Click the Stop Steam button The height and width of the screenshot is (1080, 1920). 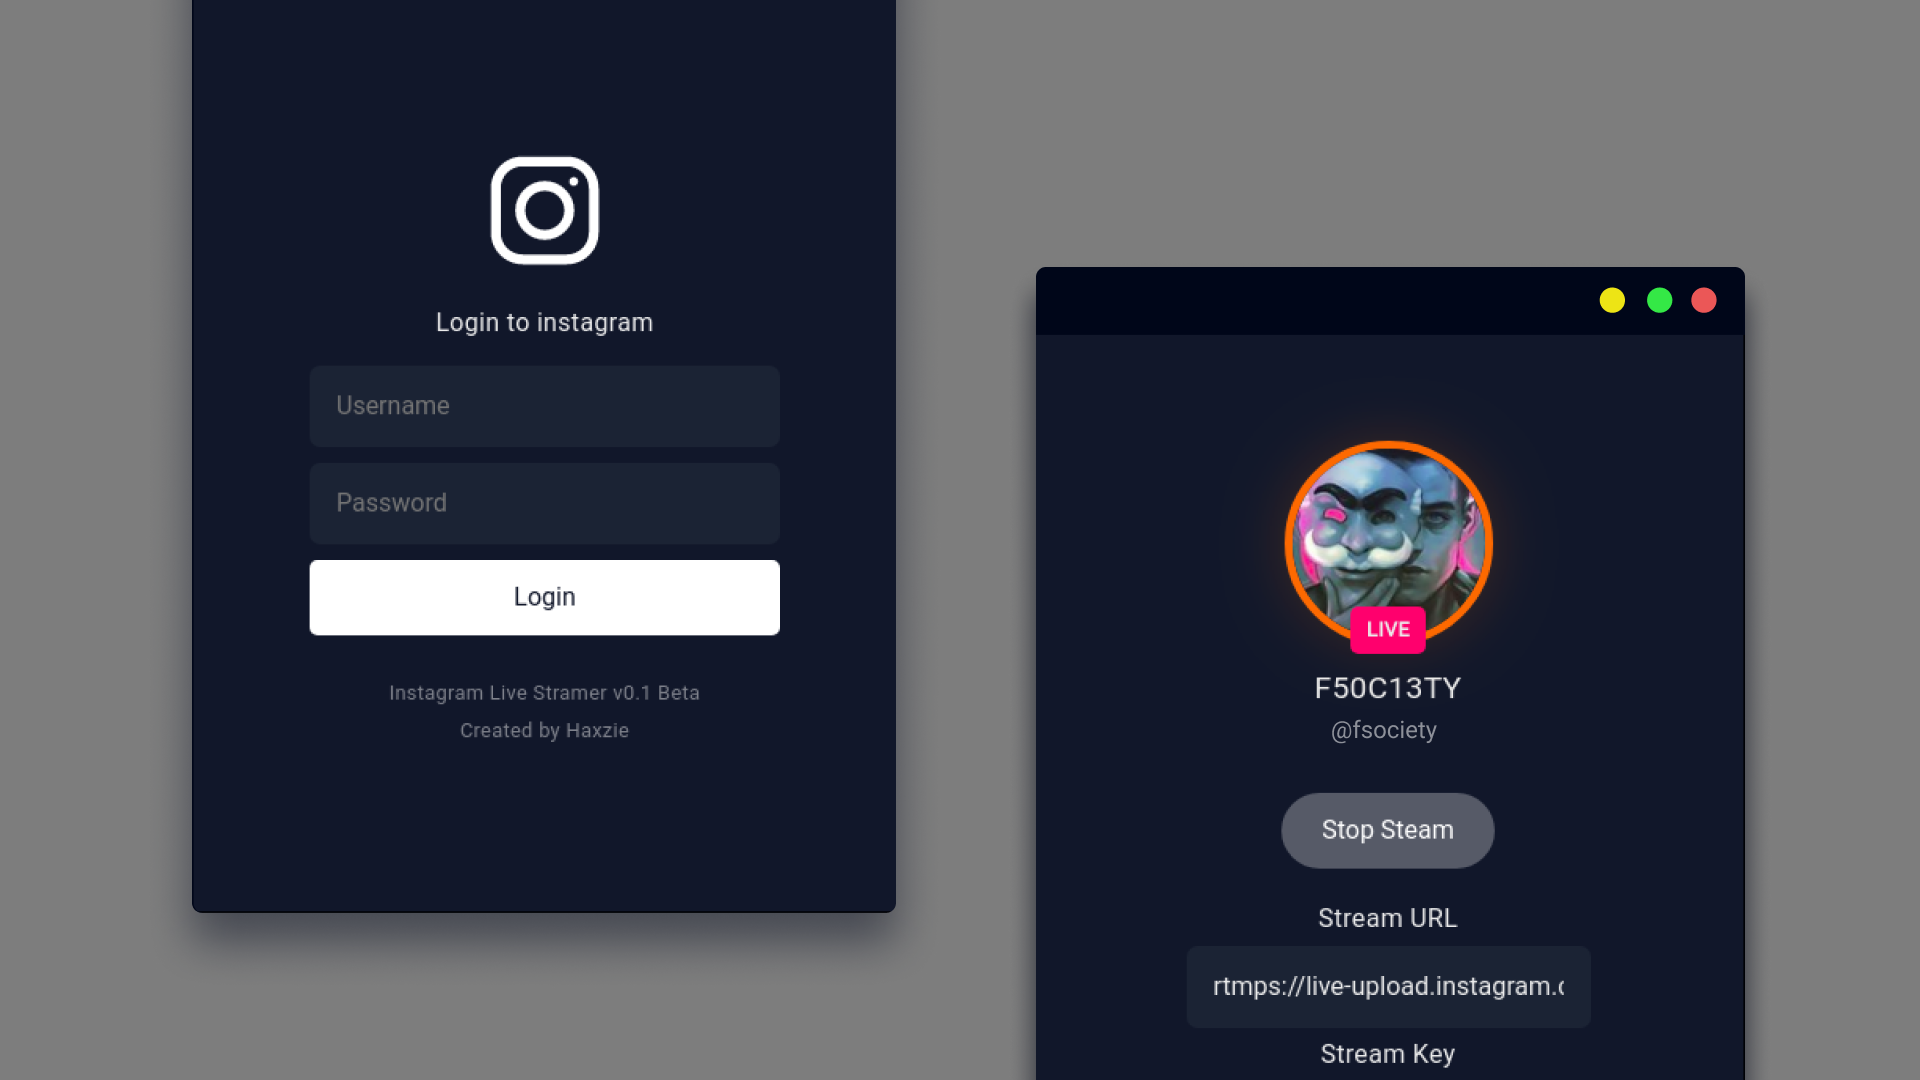pos(1387,829)
